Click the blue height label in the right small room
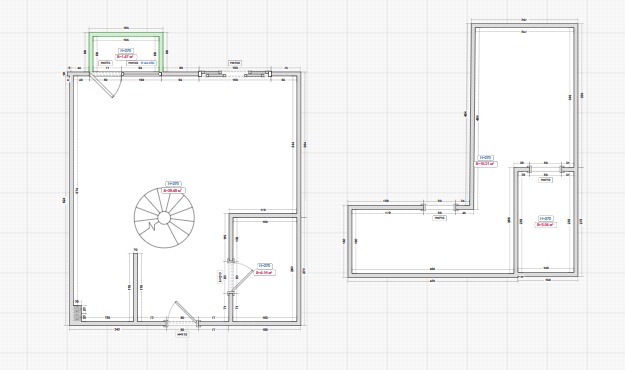 tap(545, 218)
